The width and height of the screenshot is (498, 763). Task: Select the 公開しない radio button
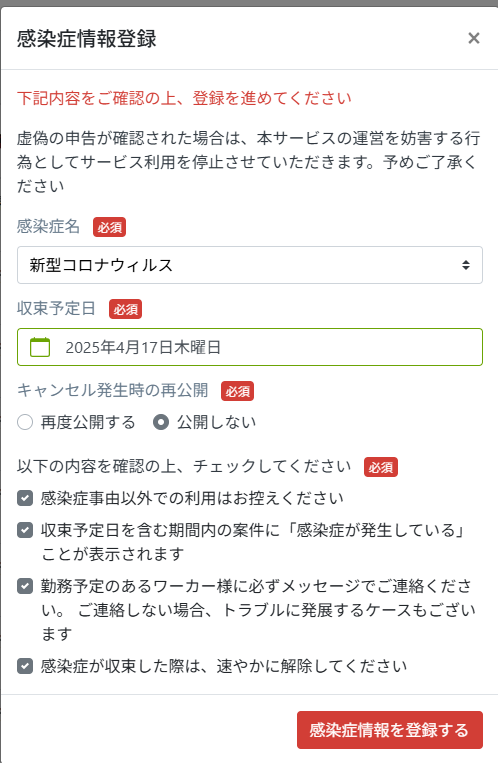[161, 422]
